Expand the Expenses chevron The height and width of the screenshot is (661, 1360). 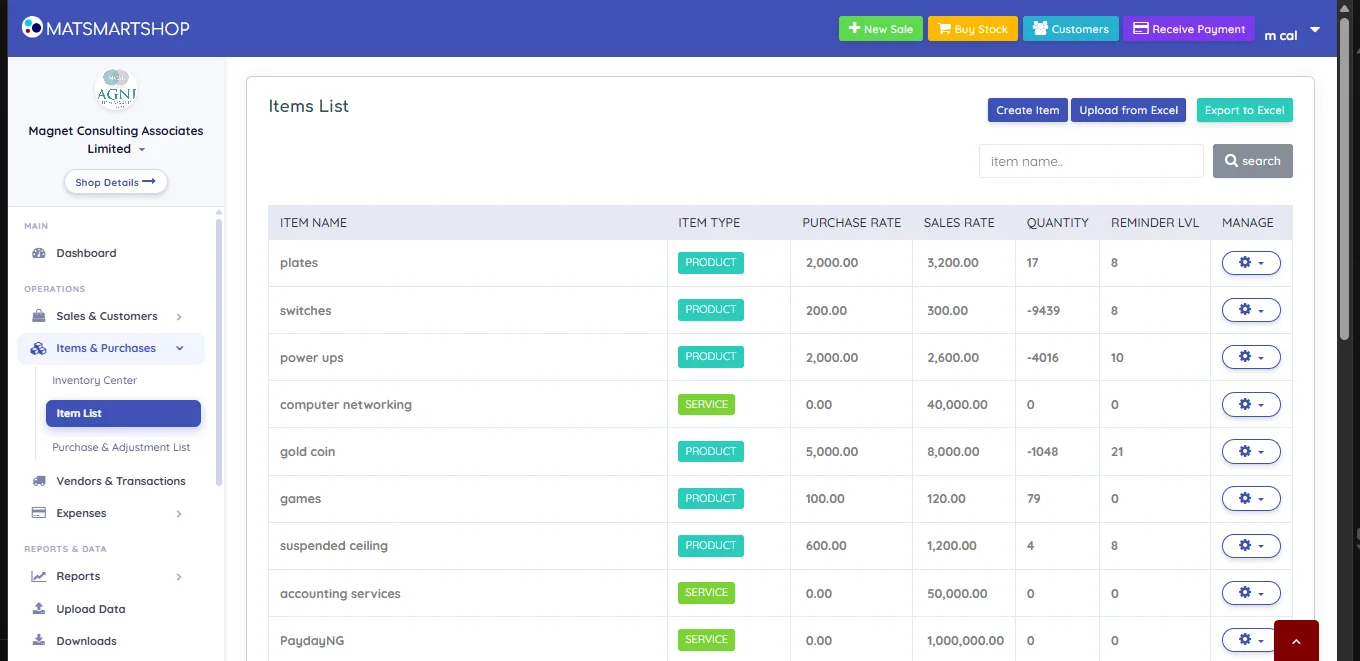tap(179, 514)
